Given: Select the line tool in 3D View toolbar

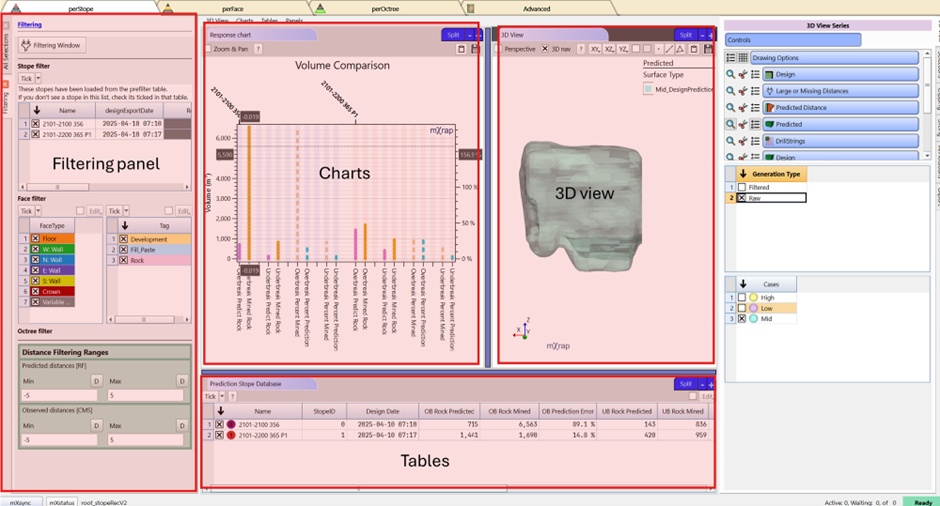Looking at the screenshot, I should tap(669, 49).
